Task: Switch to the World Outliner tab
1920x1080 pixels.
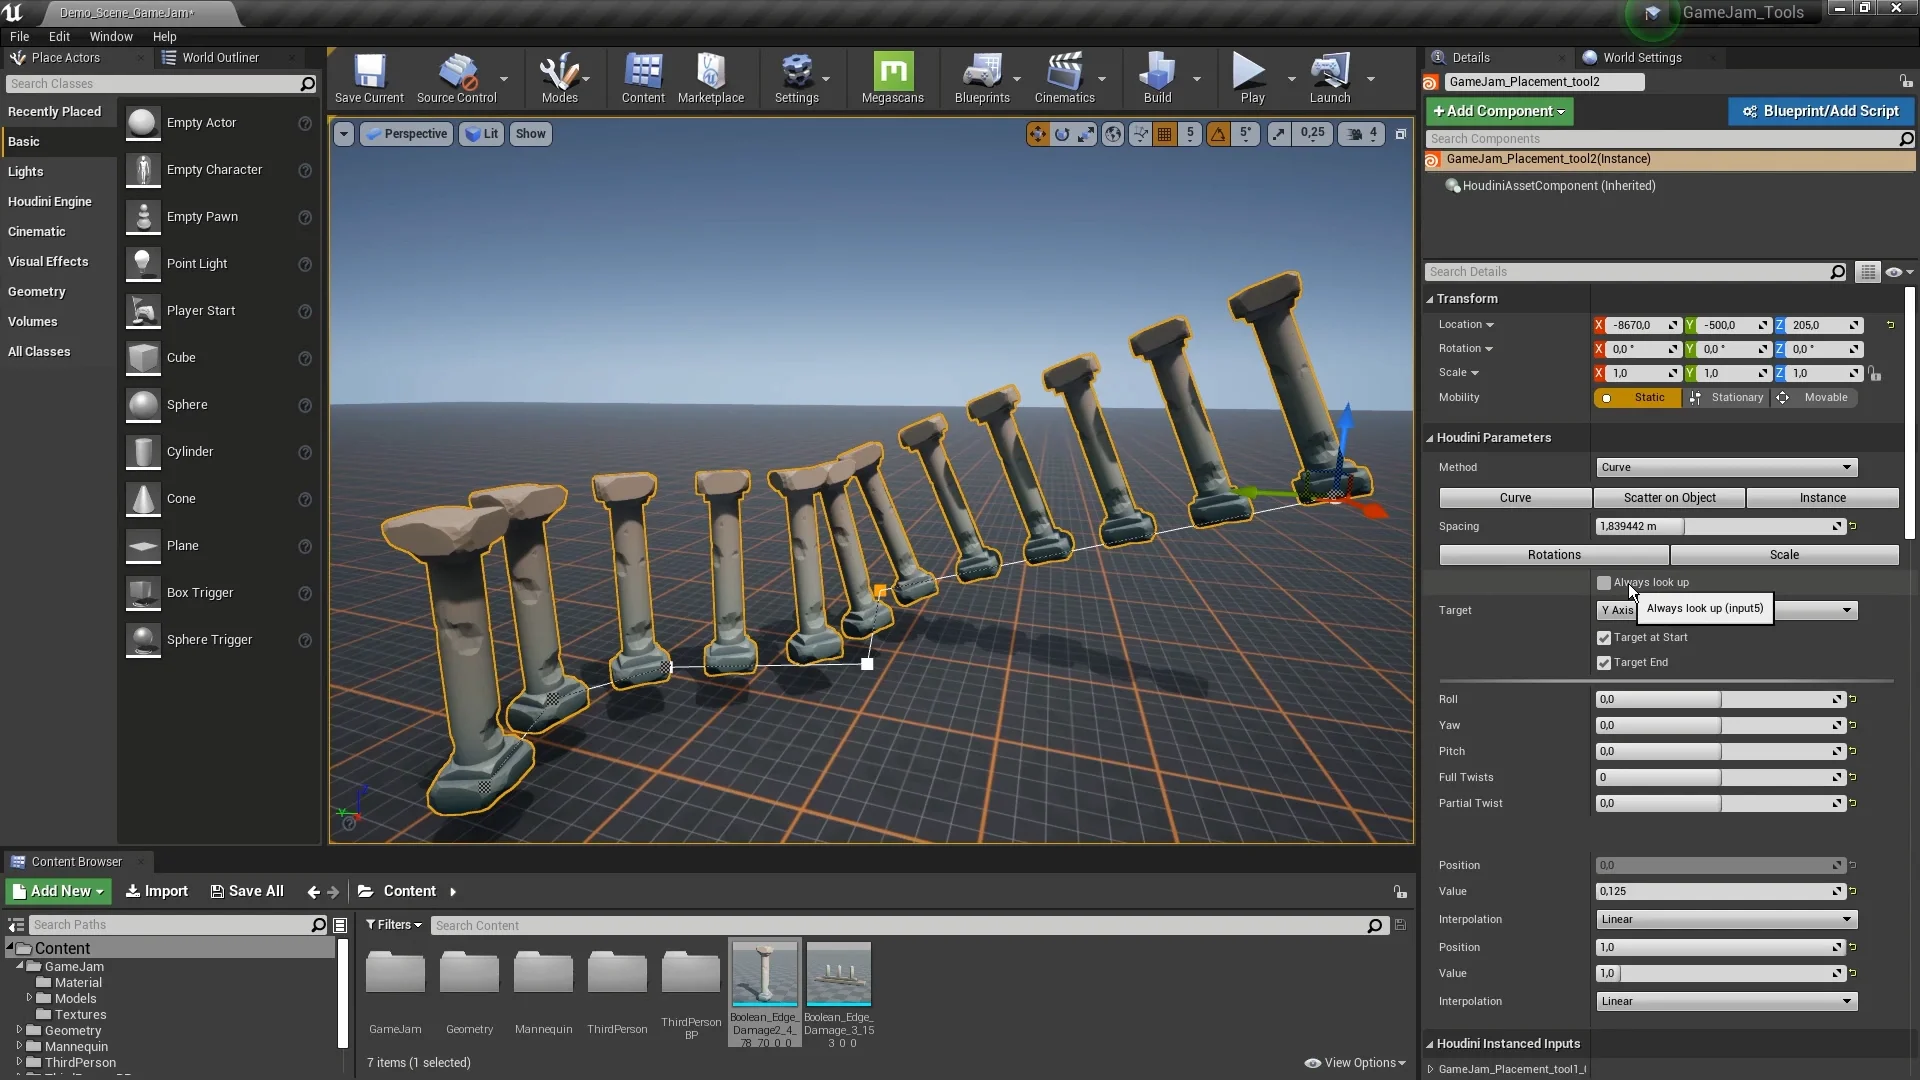Action: (219, 58)
